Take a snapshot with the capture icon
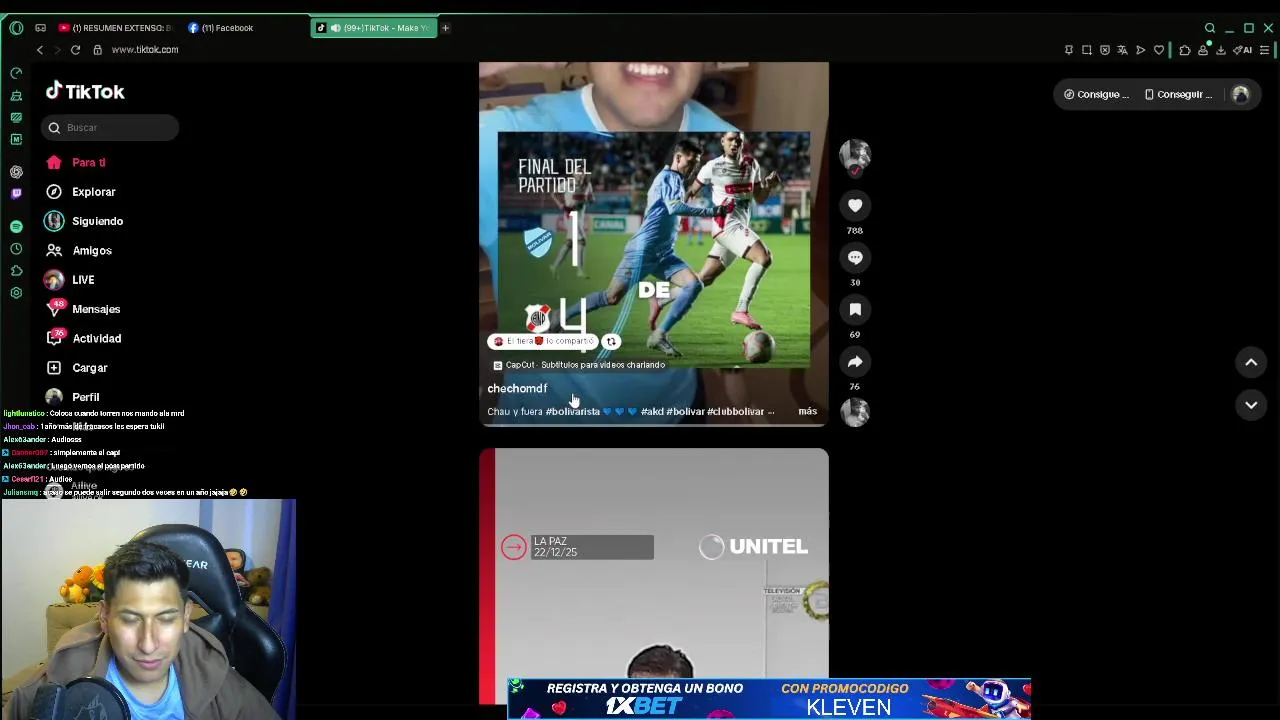The height and width of the screenshot is (720, 1280). [1087, 50]
